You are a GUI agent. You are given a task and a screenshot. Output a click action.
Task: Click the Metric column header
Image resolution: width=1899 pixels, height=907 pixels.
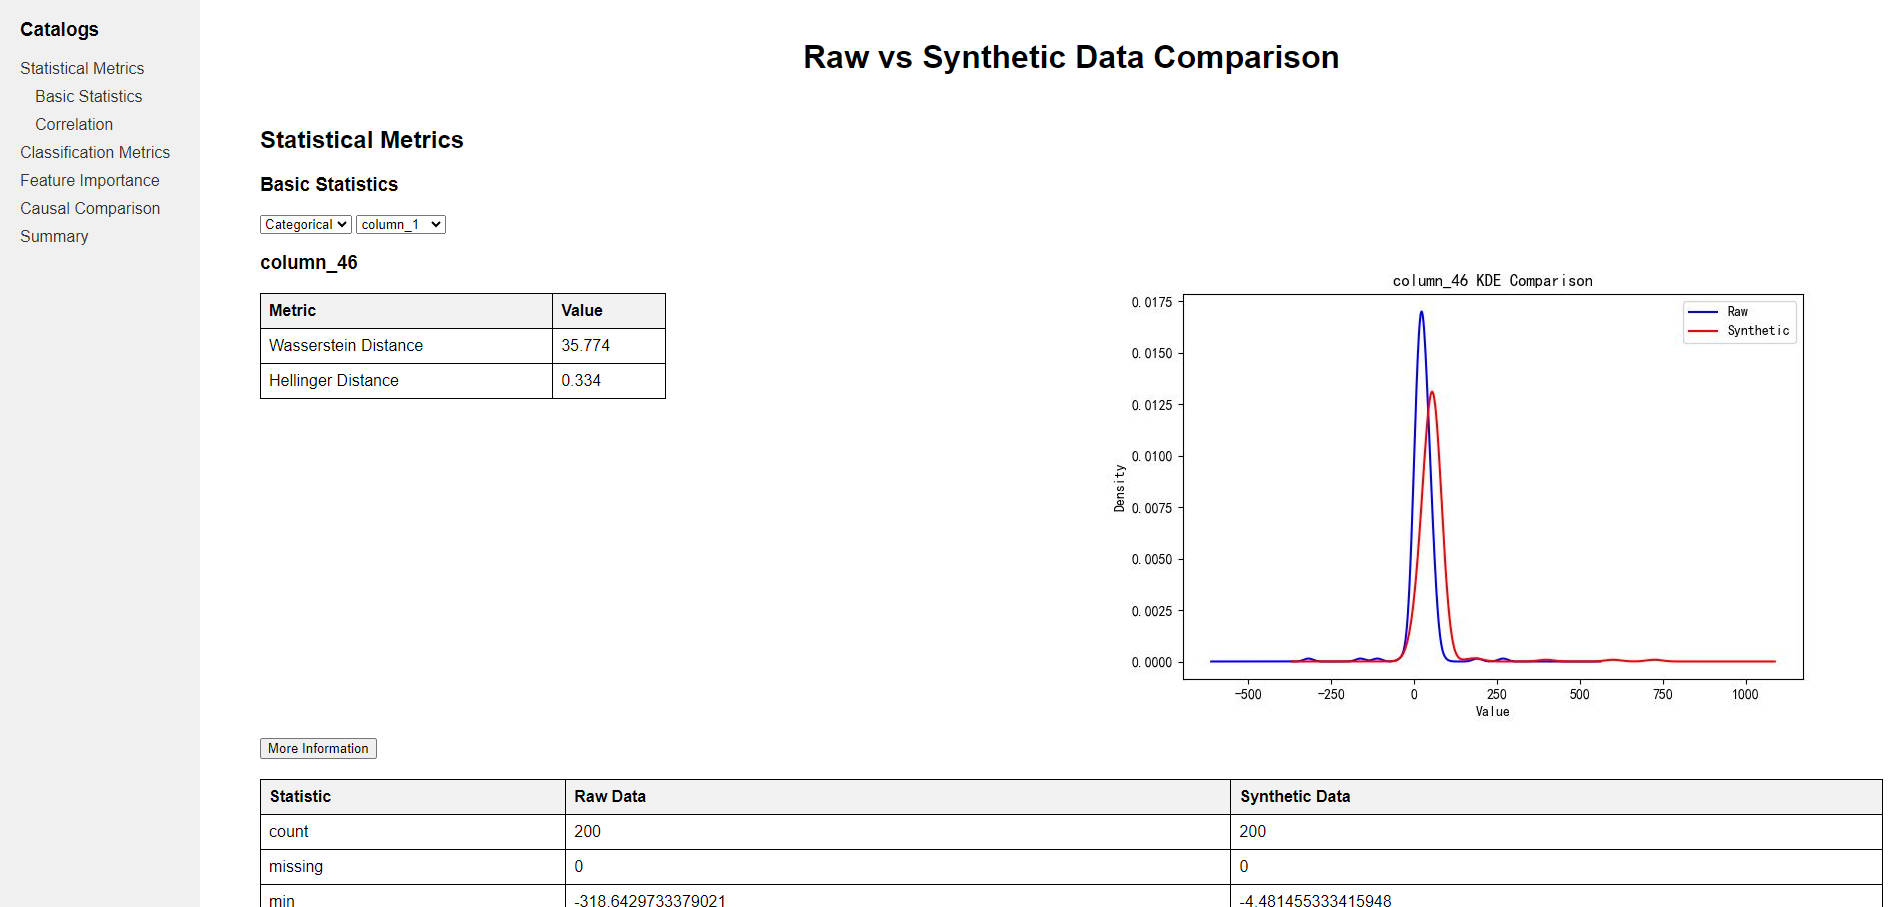pos(406,311)
